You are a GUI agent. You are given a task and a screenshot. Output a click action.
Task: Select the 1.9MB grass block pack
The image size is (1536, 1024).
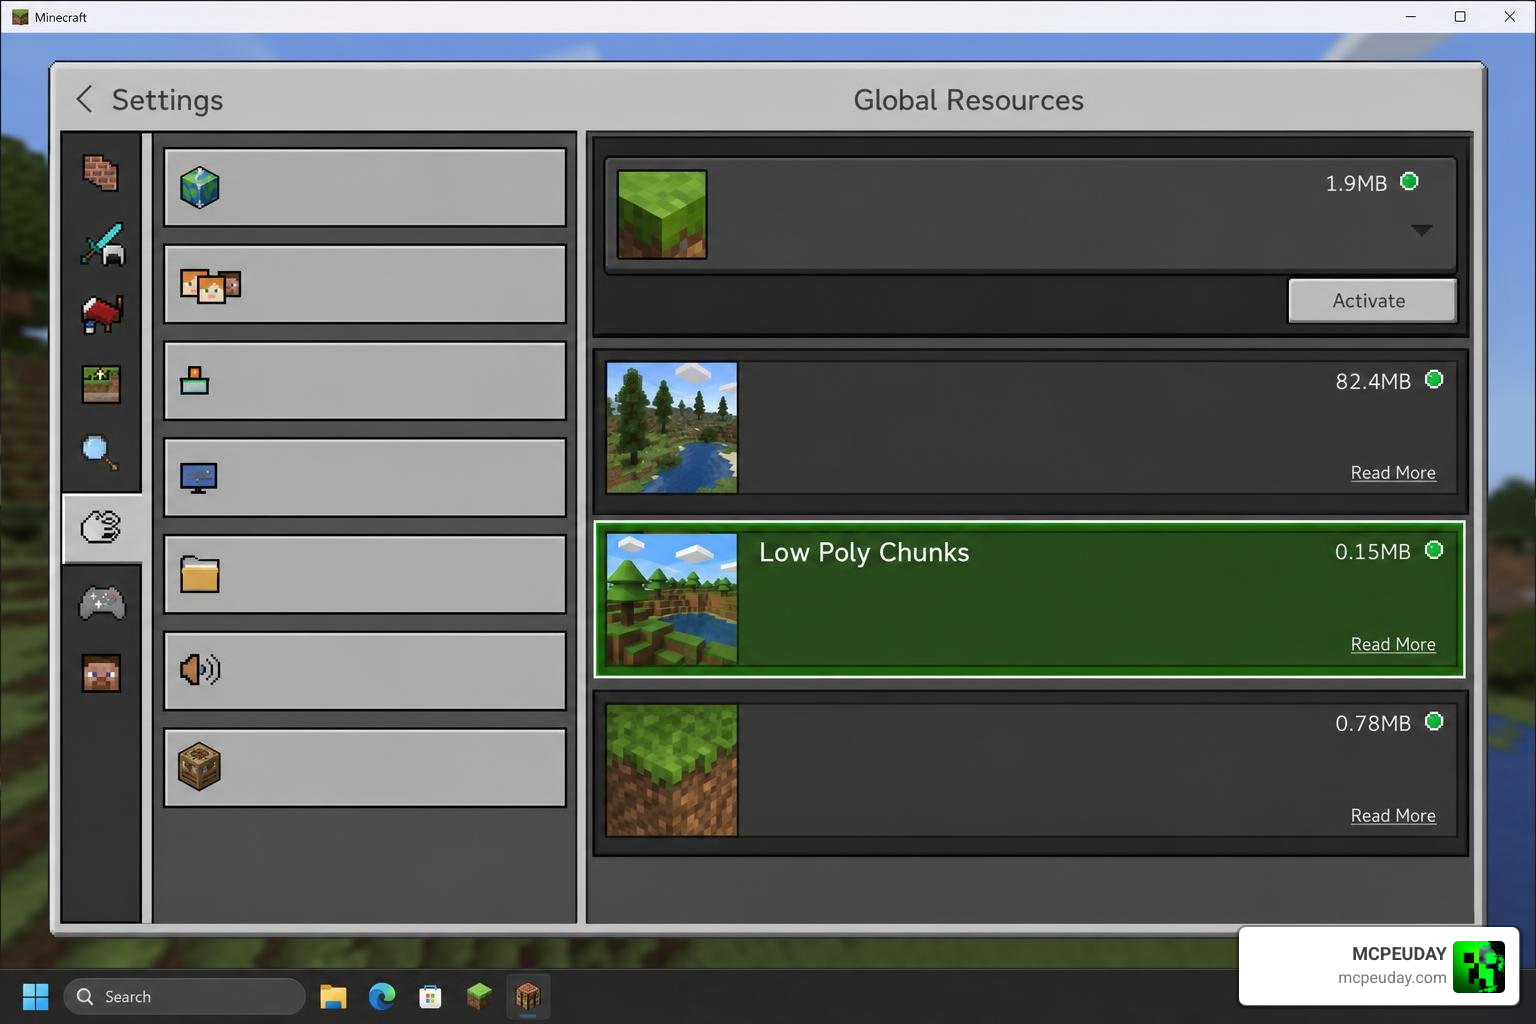tap(1030, 214)
